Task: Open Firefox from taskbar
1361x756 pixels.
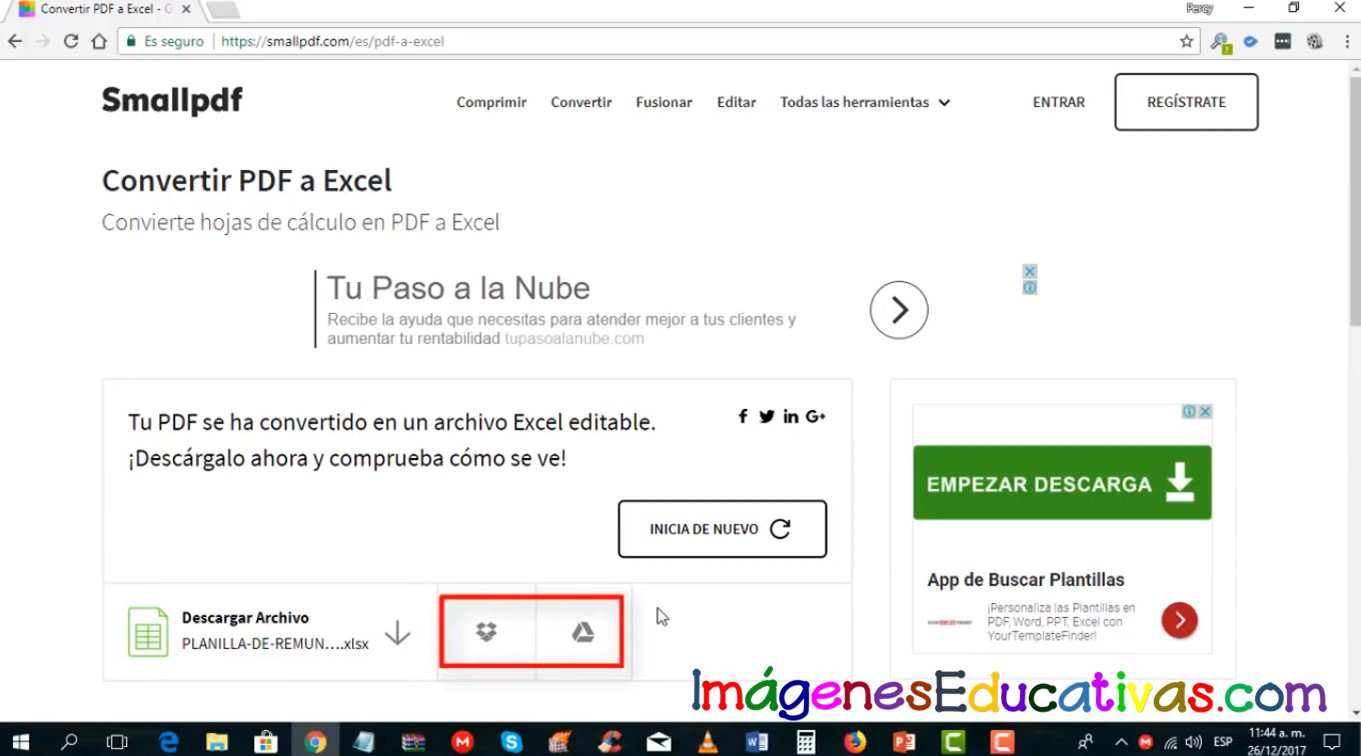Action: pos(855,742)
